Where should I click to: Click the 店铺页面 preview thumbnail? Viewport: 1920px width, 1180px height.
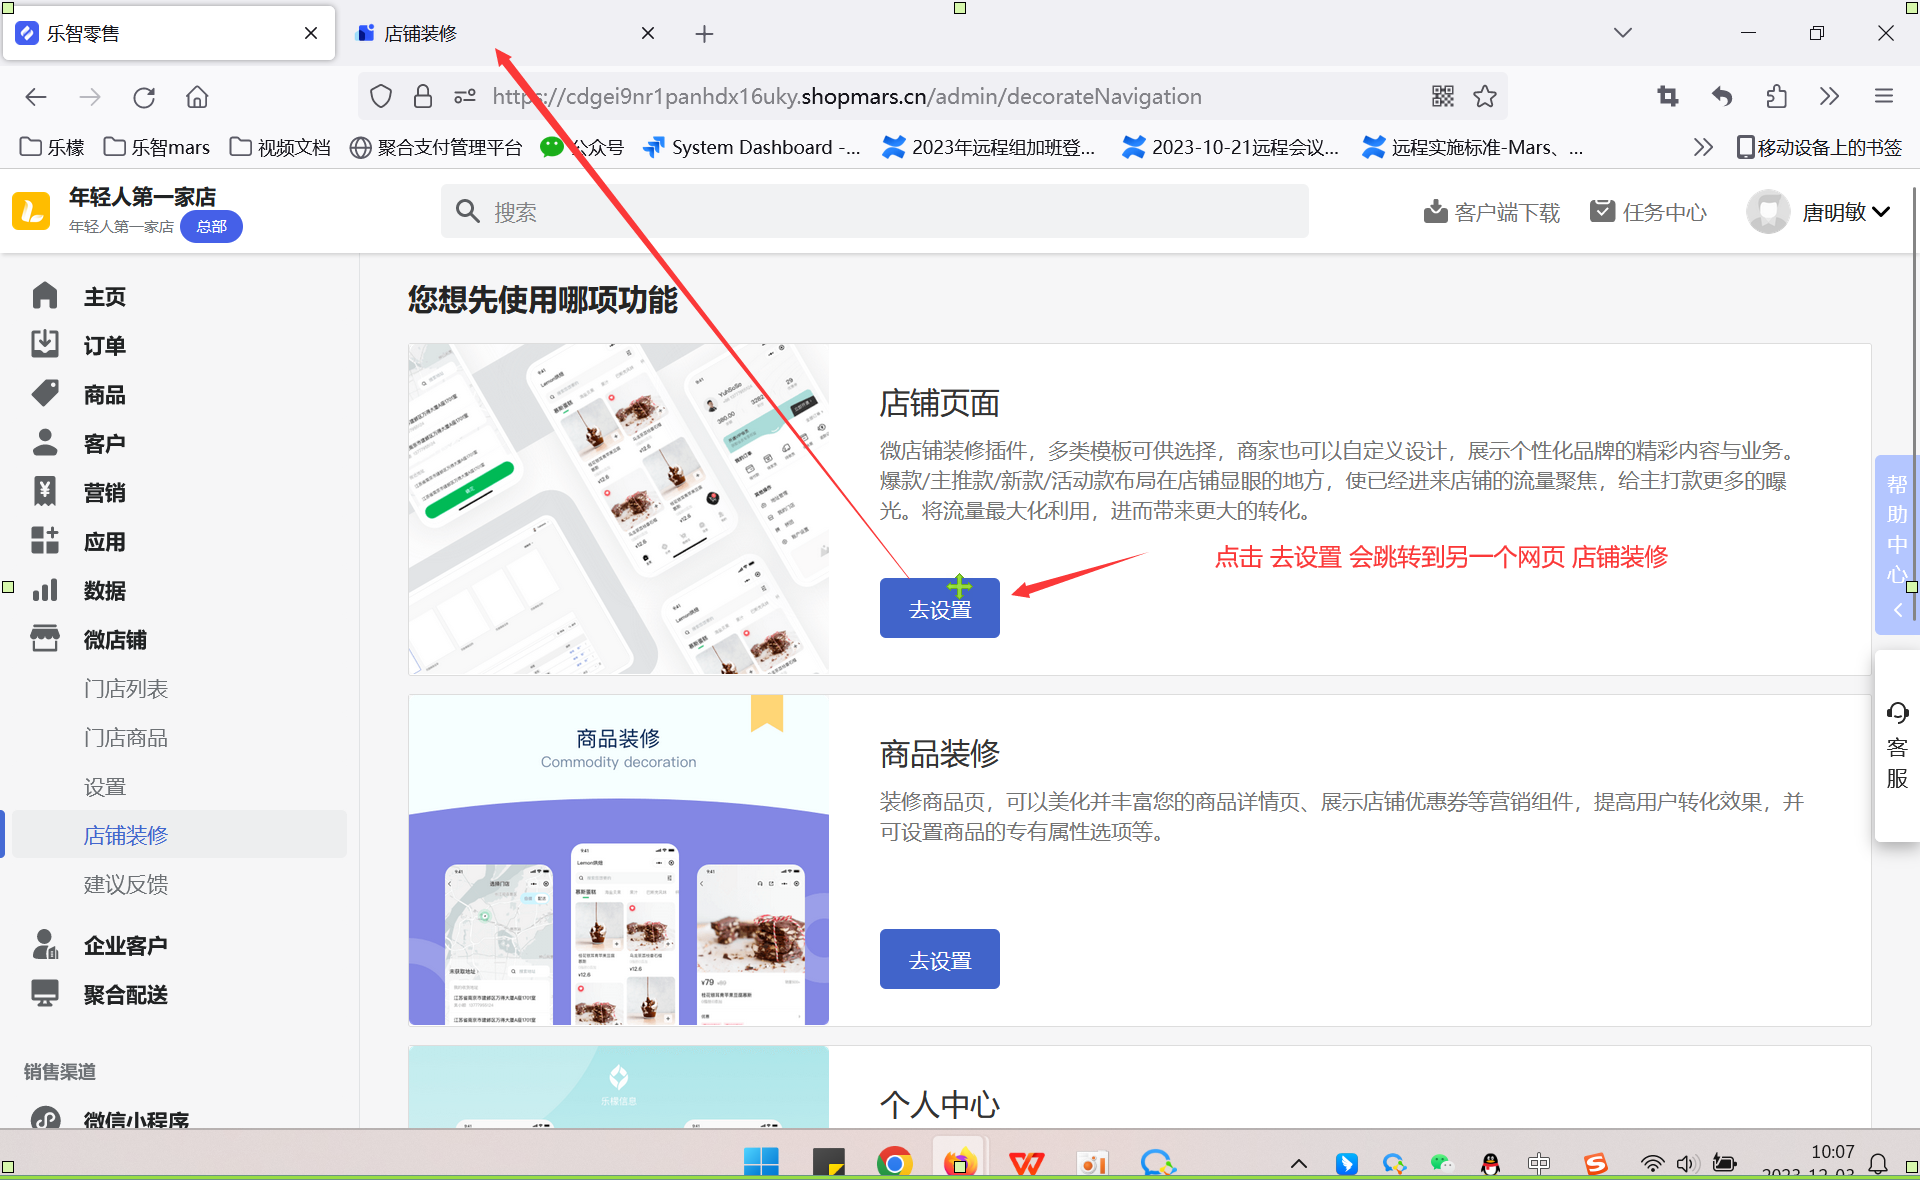619,509
